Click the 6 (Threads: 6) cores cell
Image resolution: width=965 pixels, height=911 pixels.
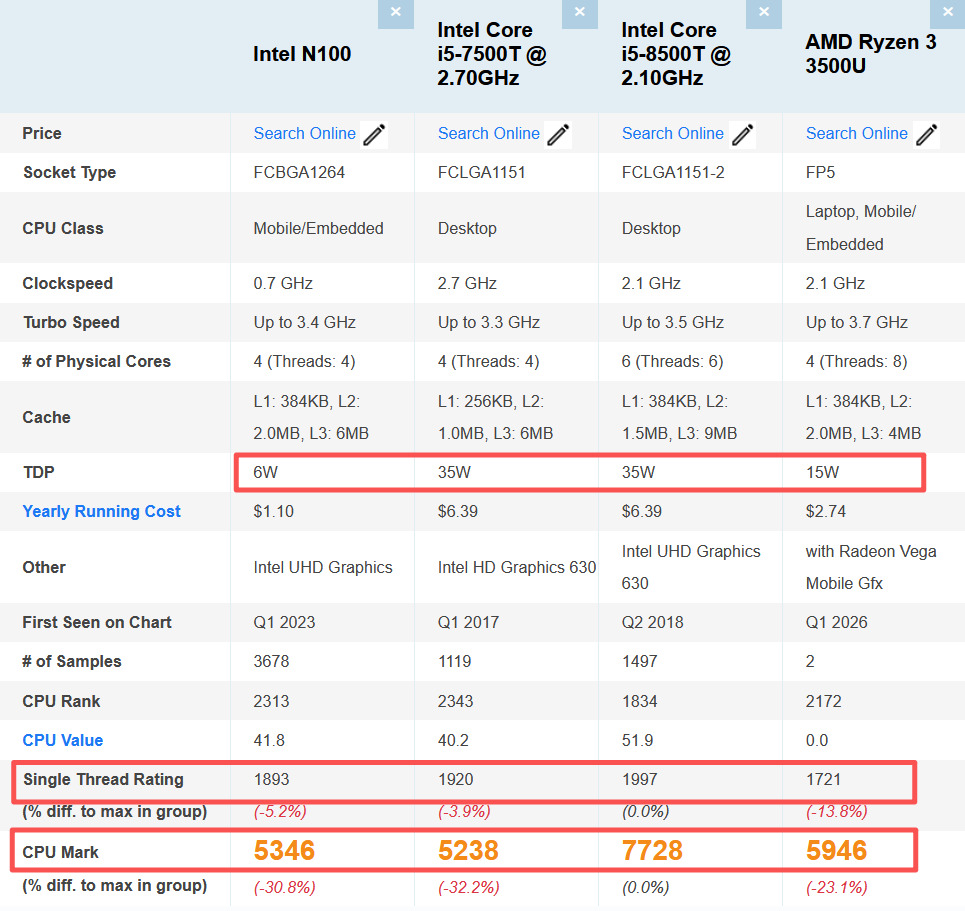click(x=672, y=361)
